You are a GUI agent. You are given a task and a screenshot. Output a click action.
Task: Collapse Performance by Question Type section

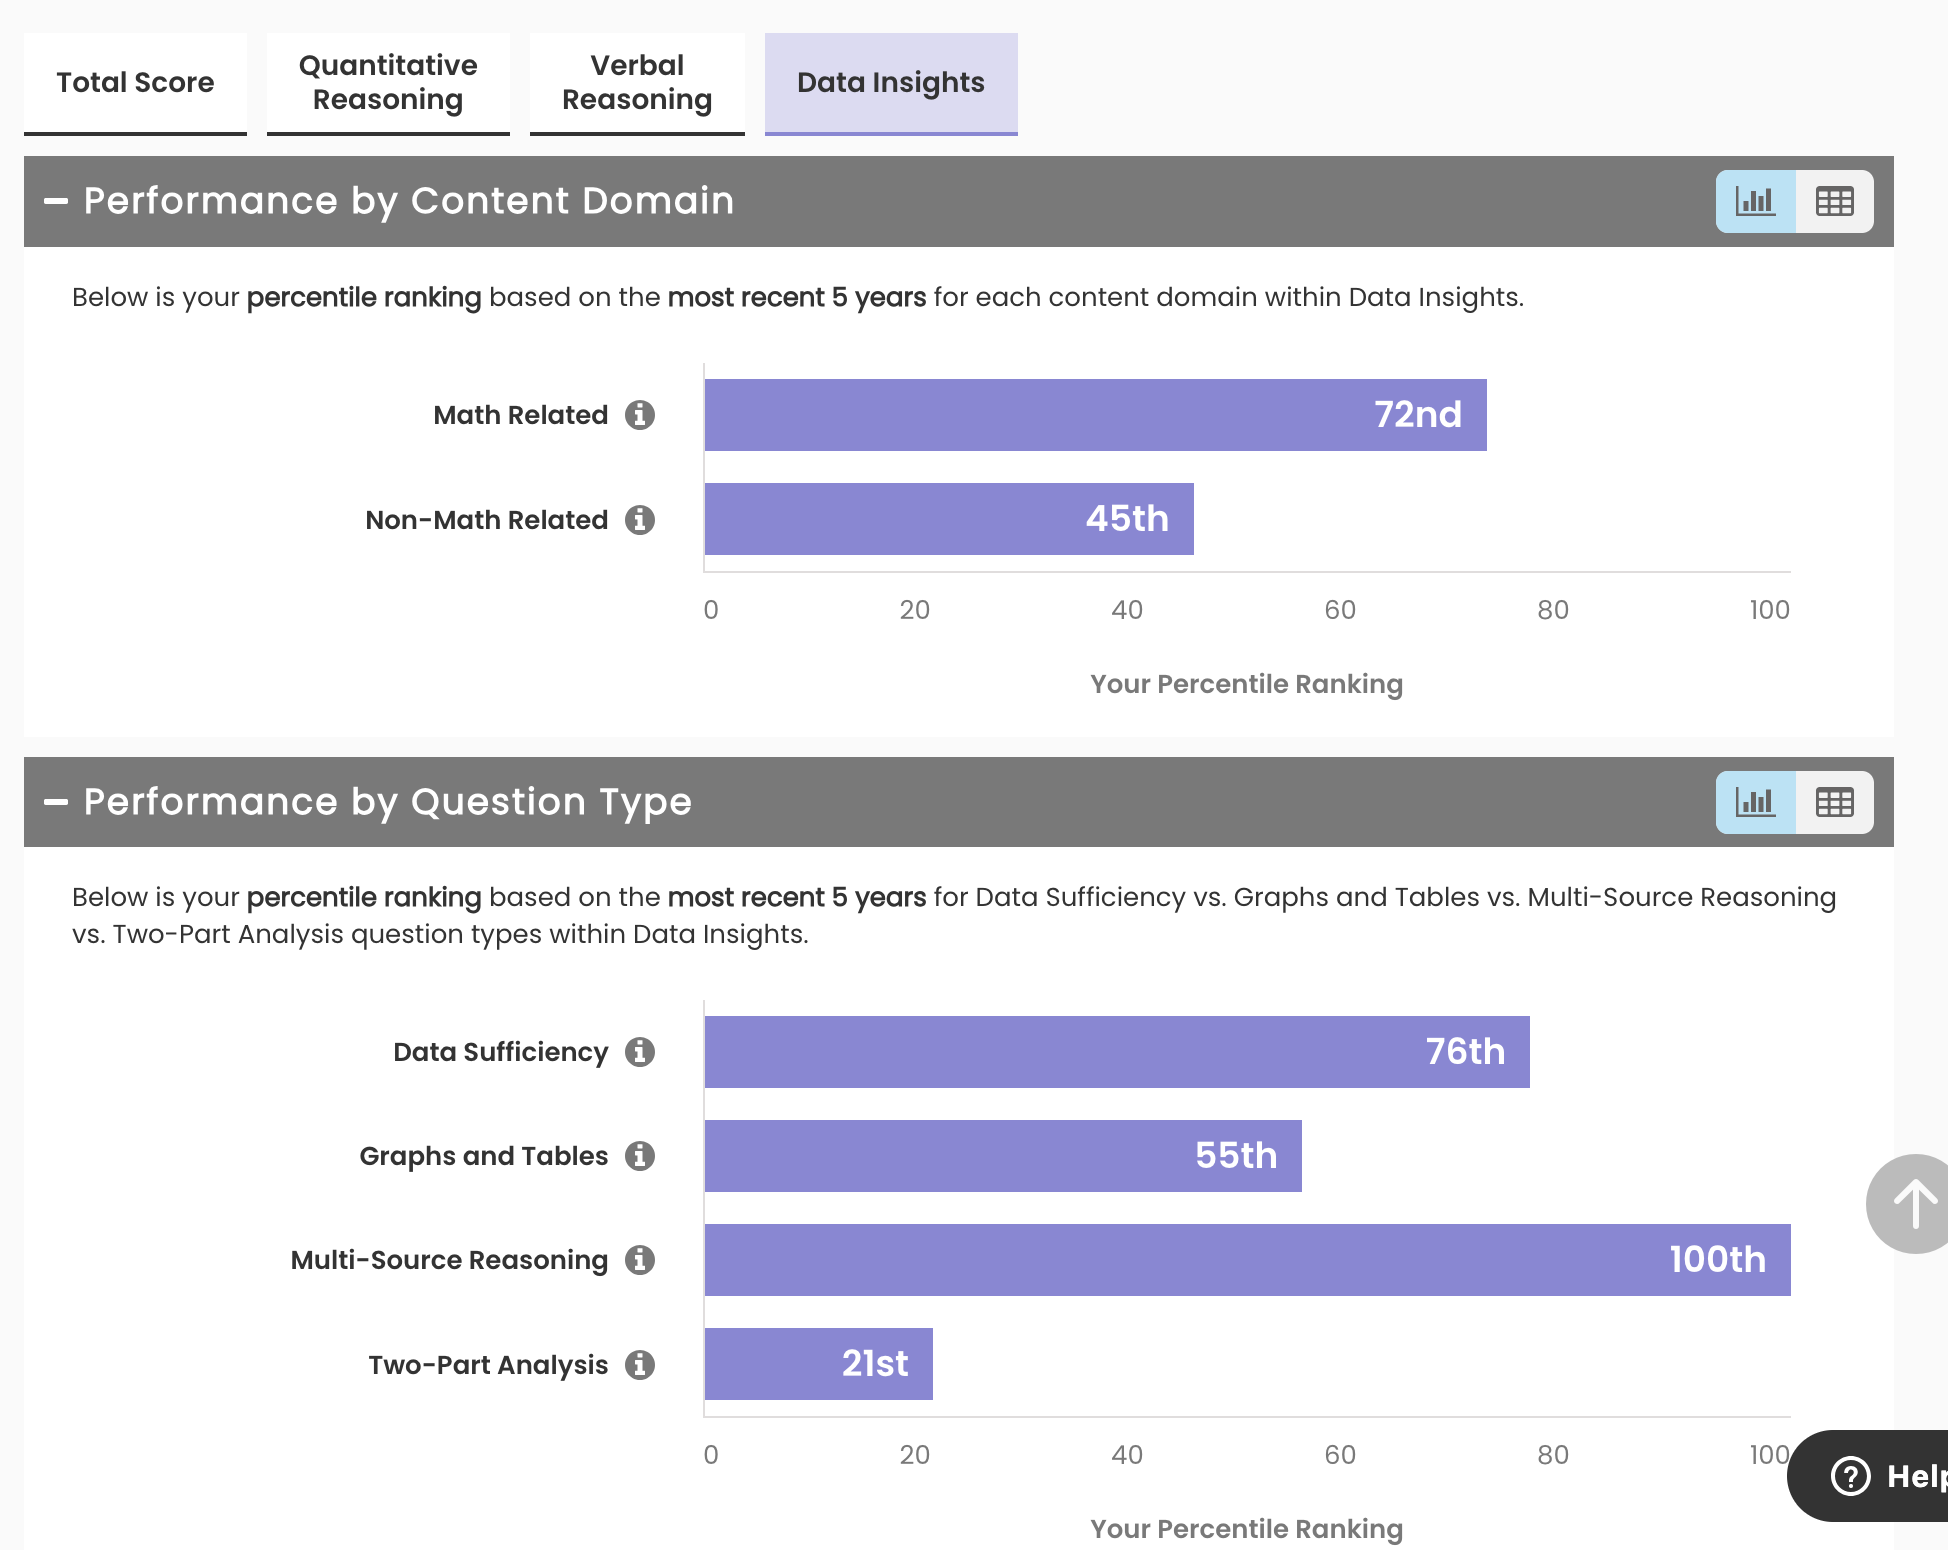pos(56,802)
